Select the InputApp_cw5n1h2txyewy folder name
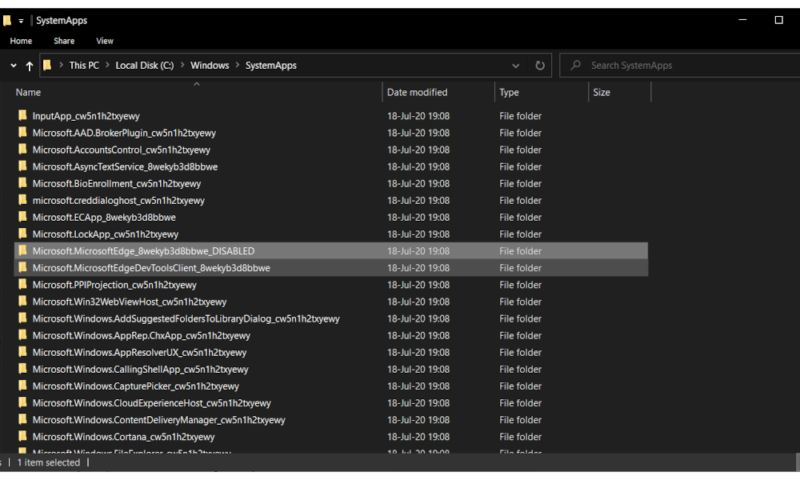Screen dimensions: 800x480 click(86, 116)
